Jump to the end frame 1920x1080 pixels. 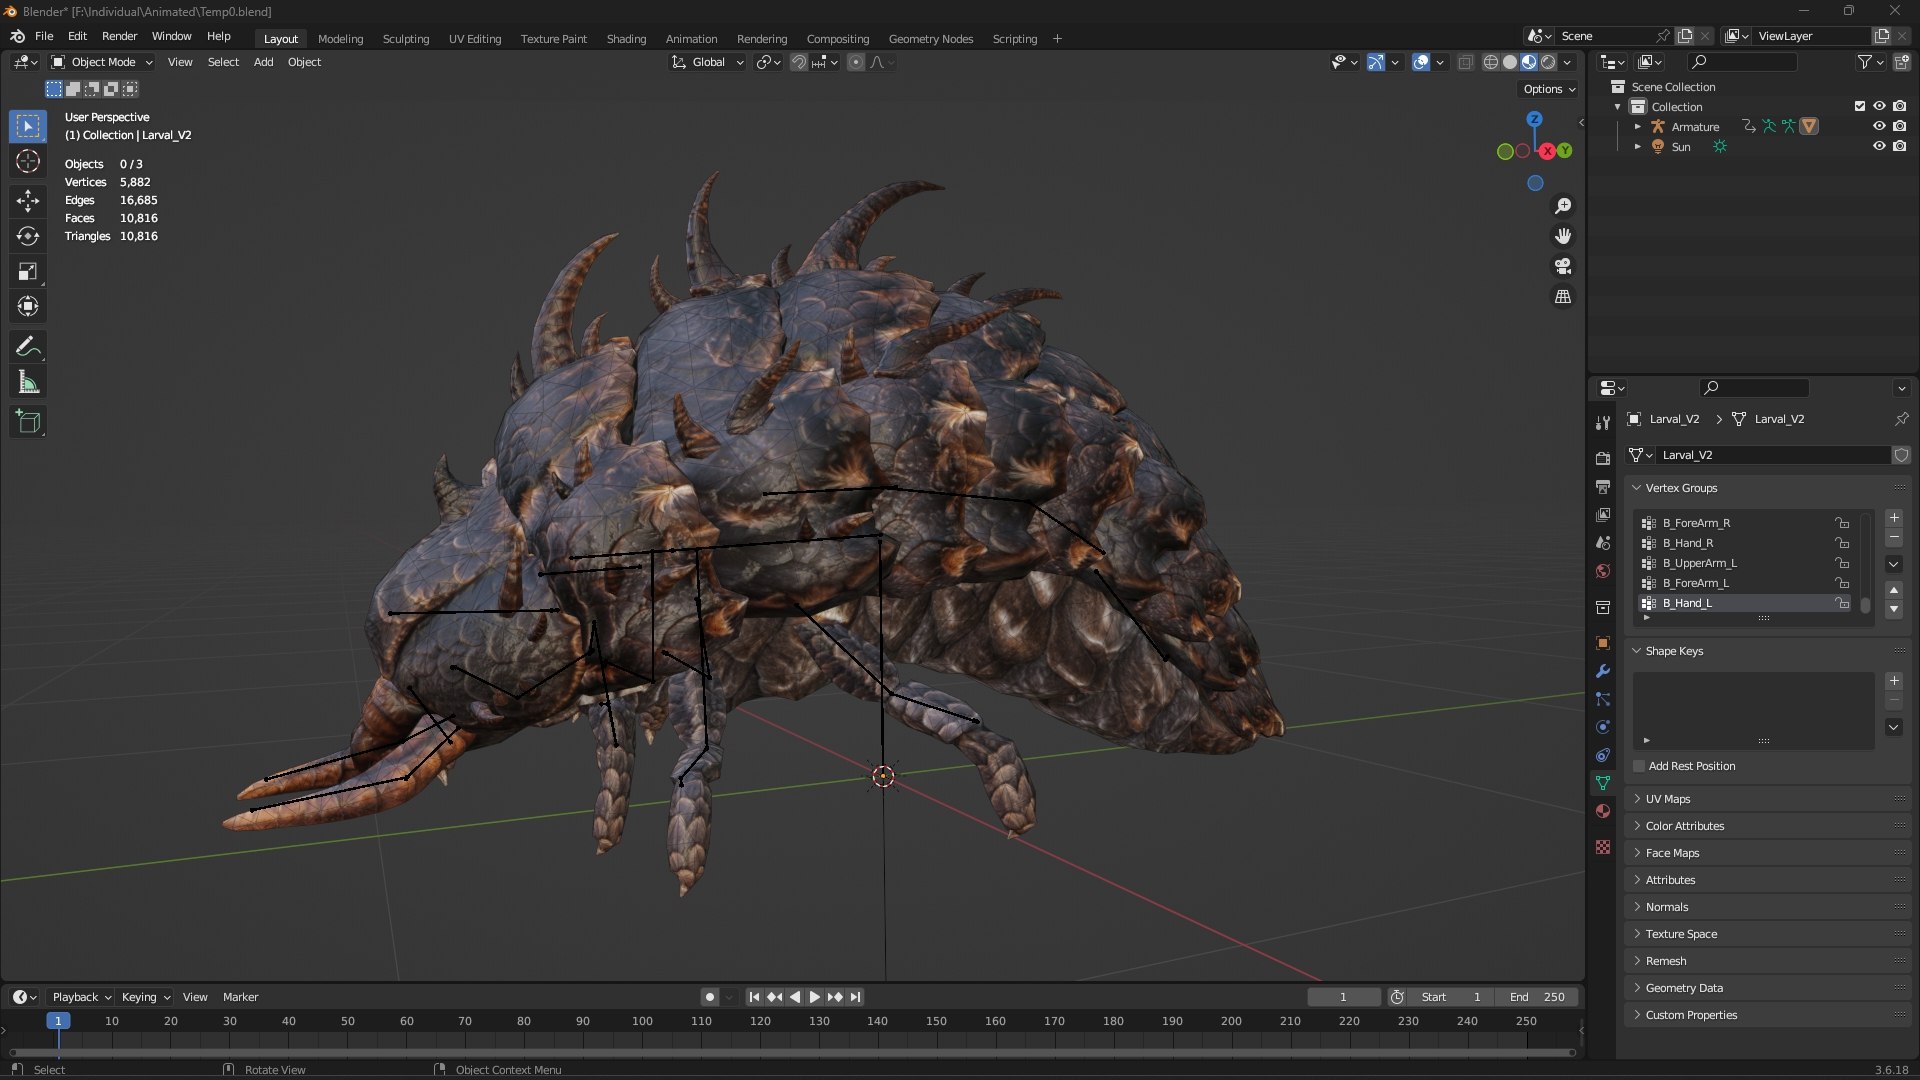pos(855,997)
